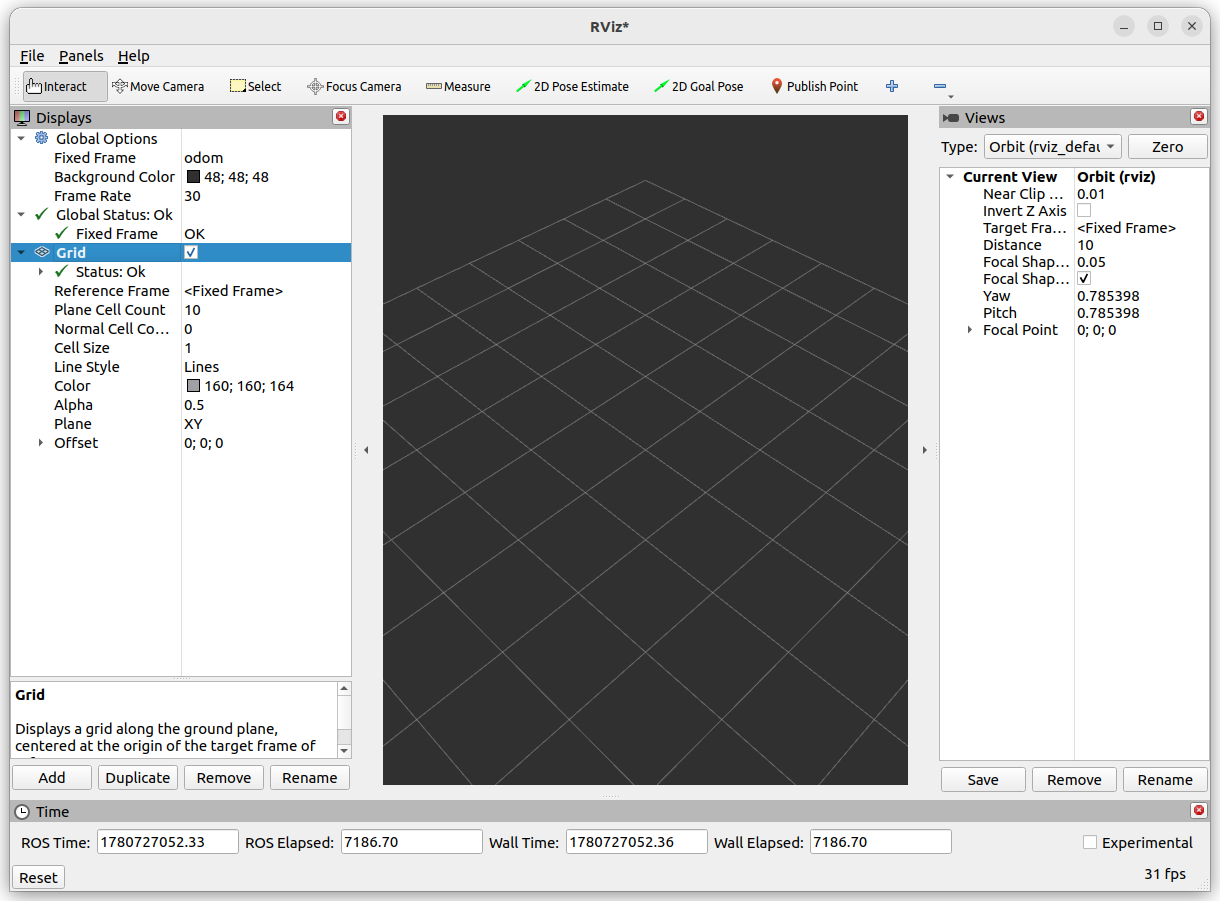Close the Views panel with red X

click(x=1199, y=117)
